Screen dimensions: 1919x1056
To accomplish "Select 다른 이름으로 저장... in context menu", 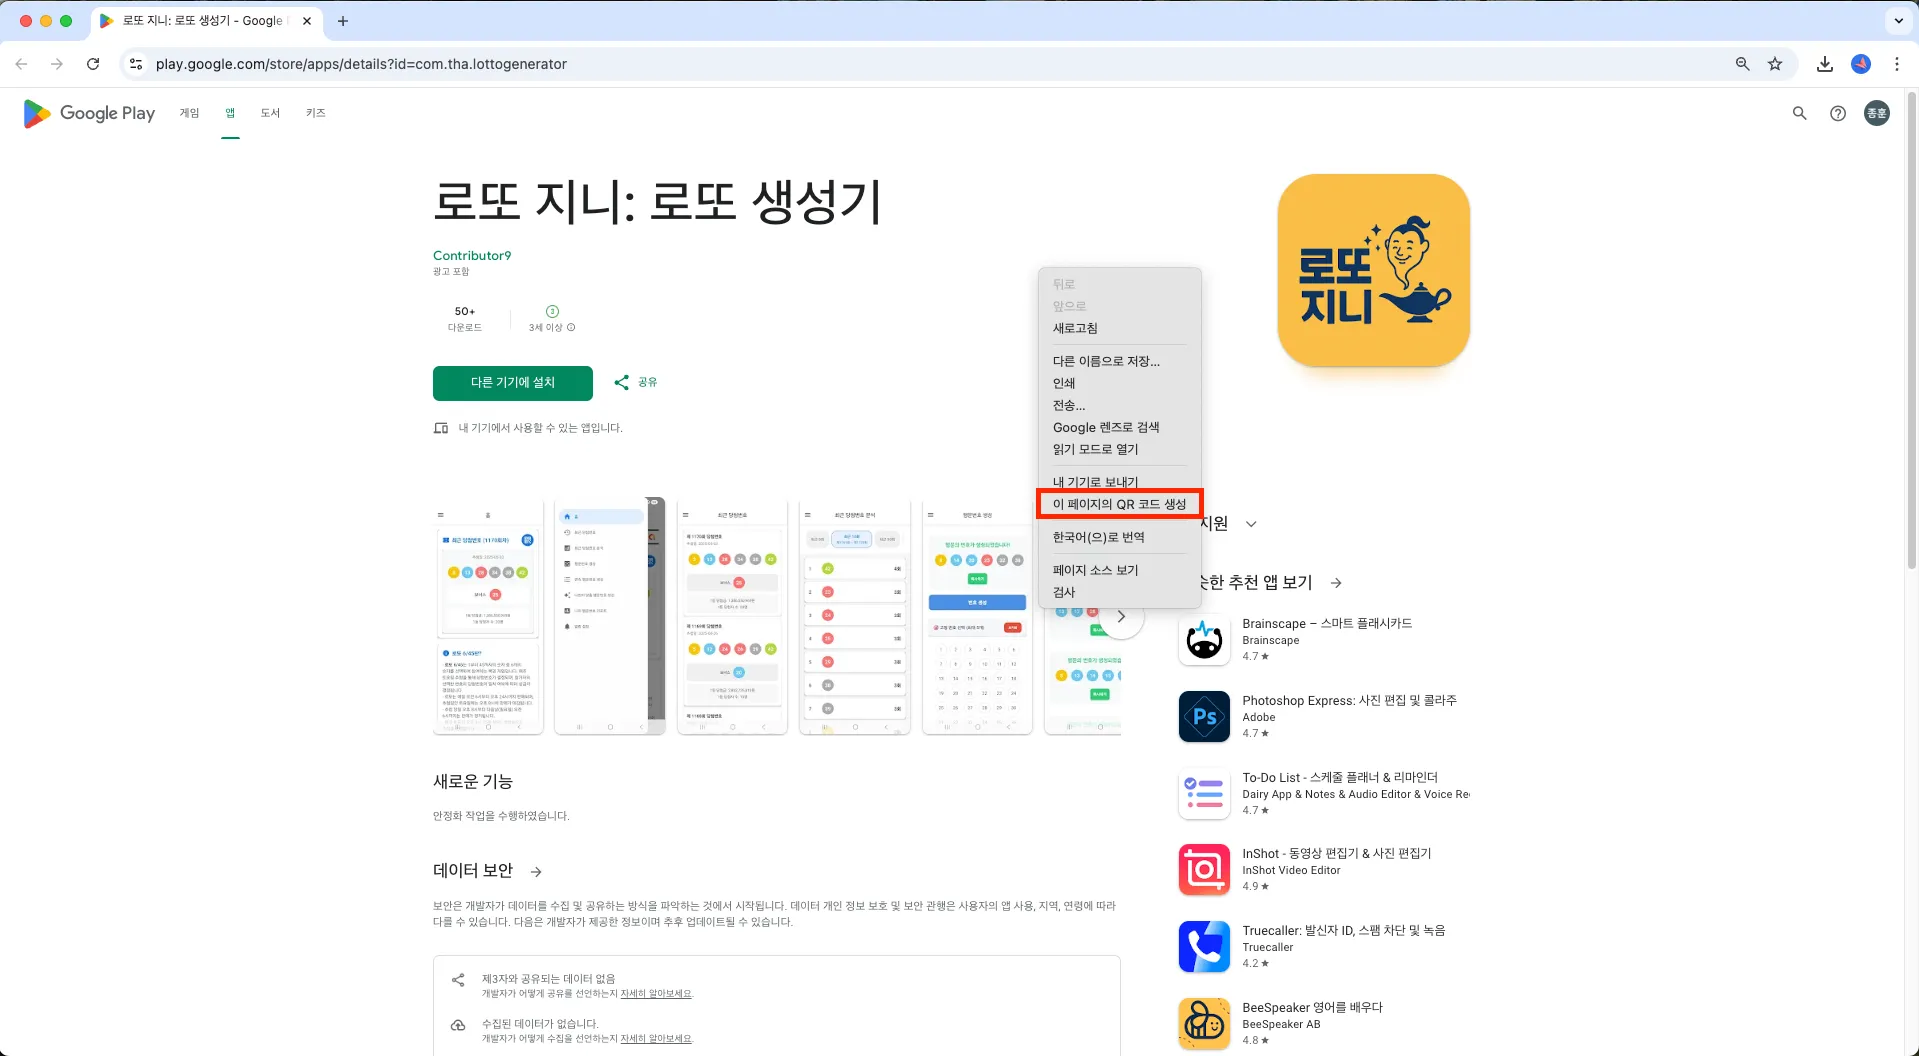I will [x=1119, y=361].
